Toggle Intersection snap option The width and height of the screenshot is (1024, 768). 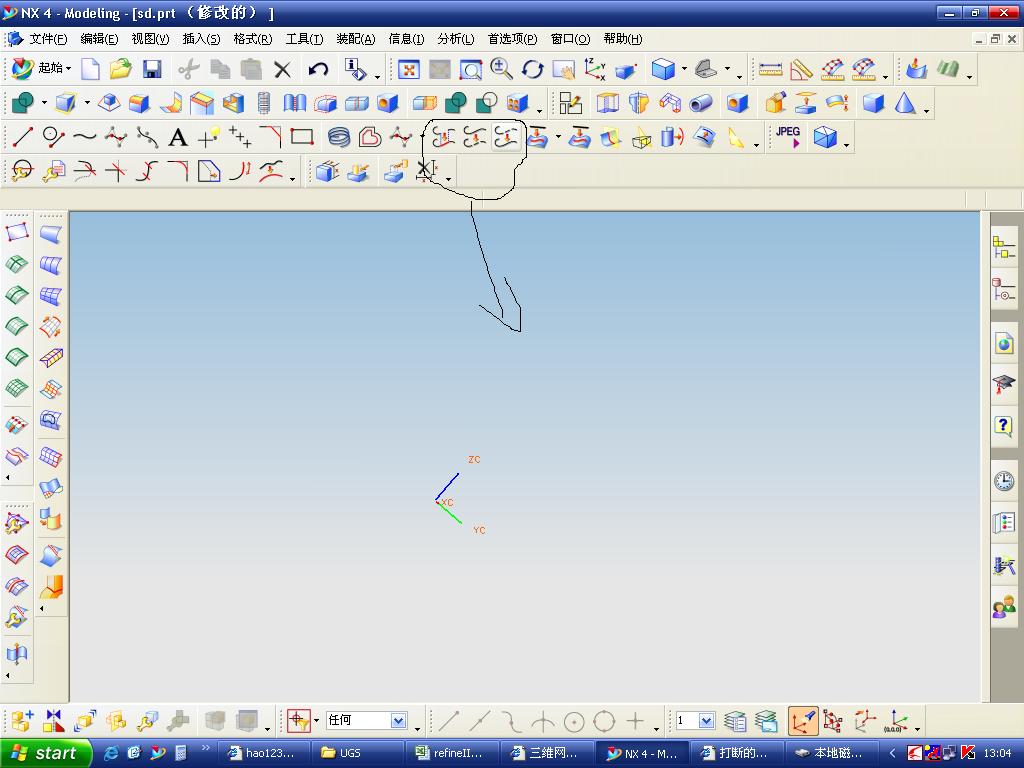pyautogui.click(x=542, y=722)
